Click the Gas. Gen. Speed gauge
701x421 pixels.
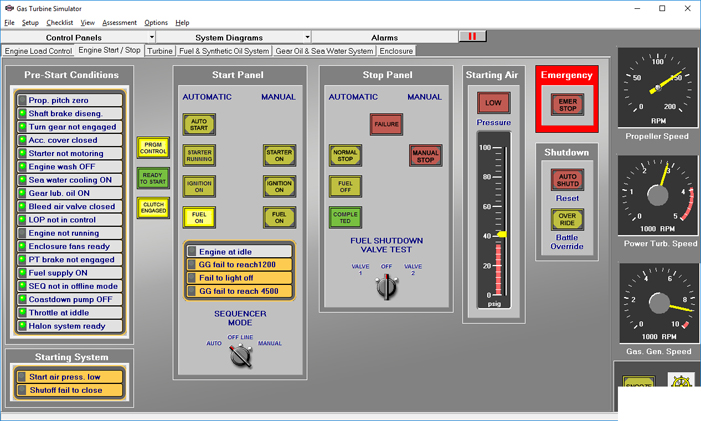(x=659, y=303)
